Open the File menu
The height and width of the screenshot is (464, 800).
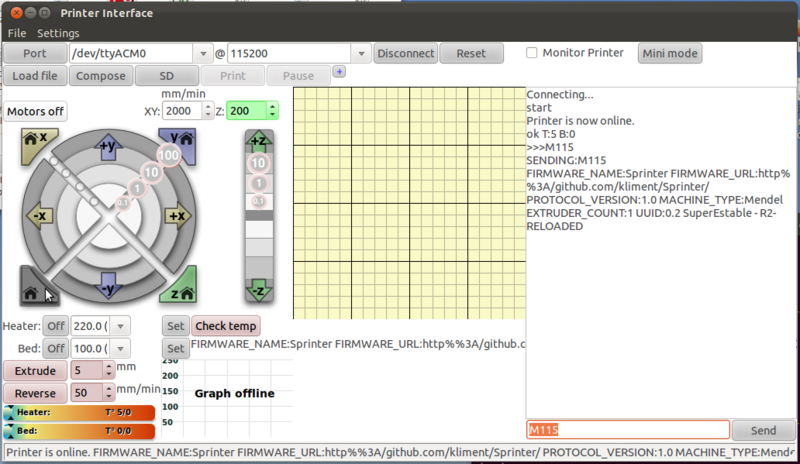(x=17, y=33)
